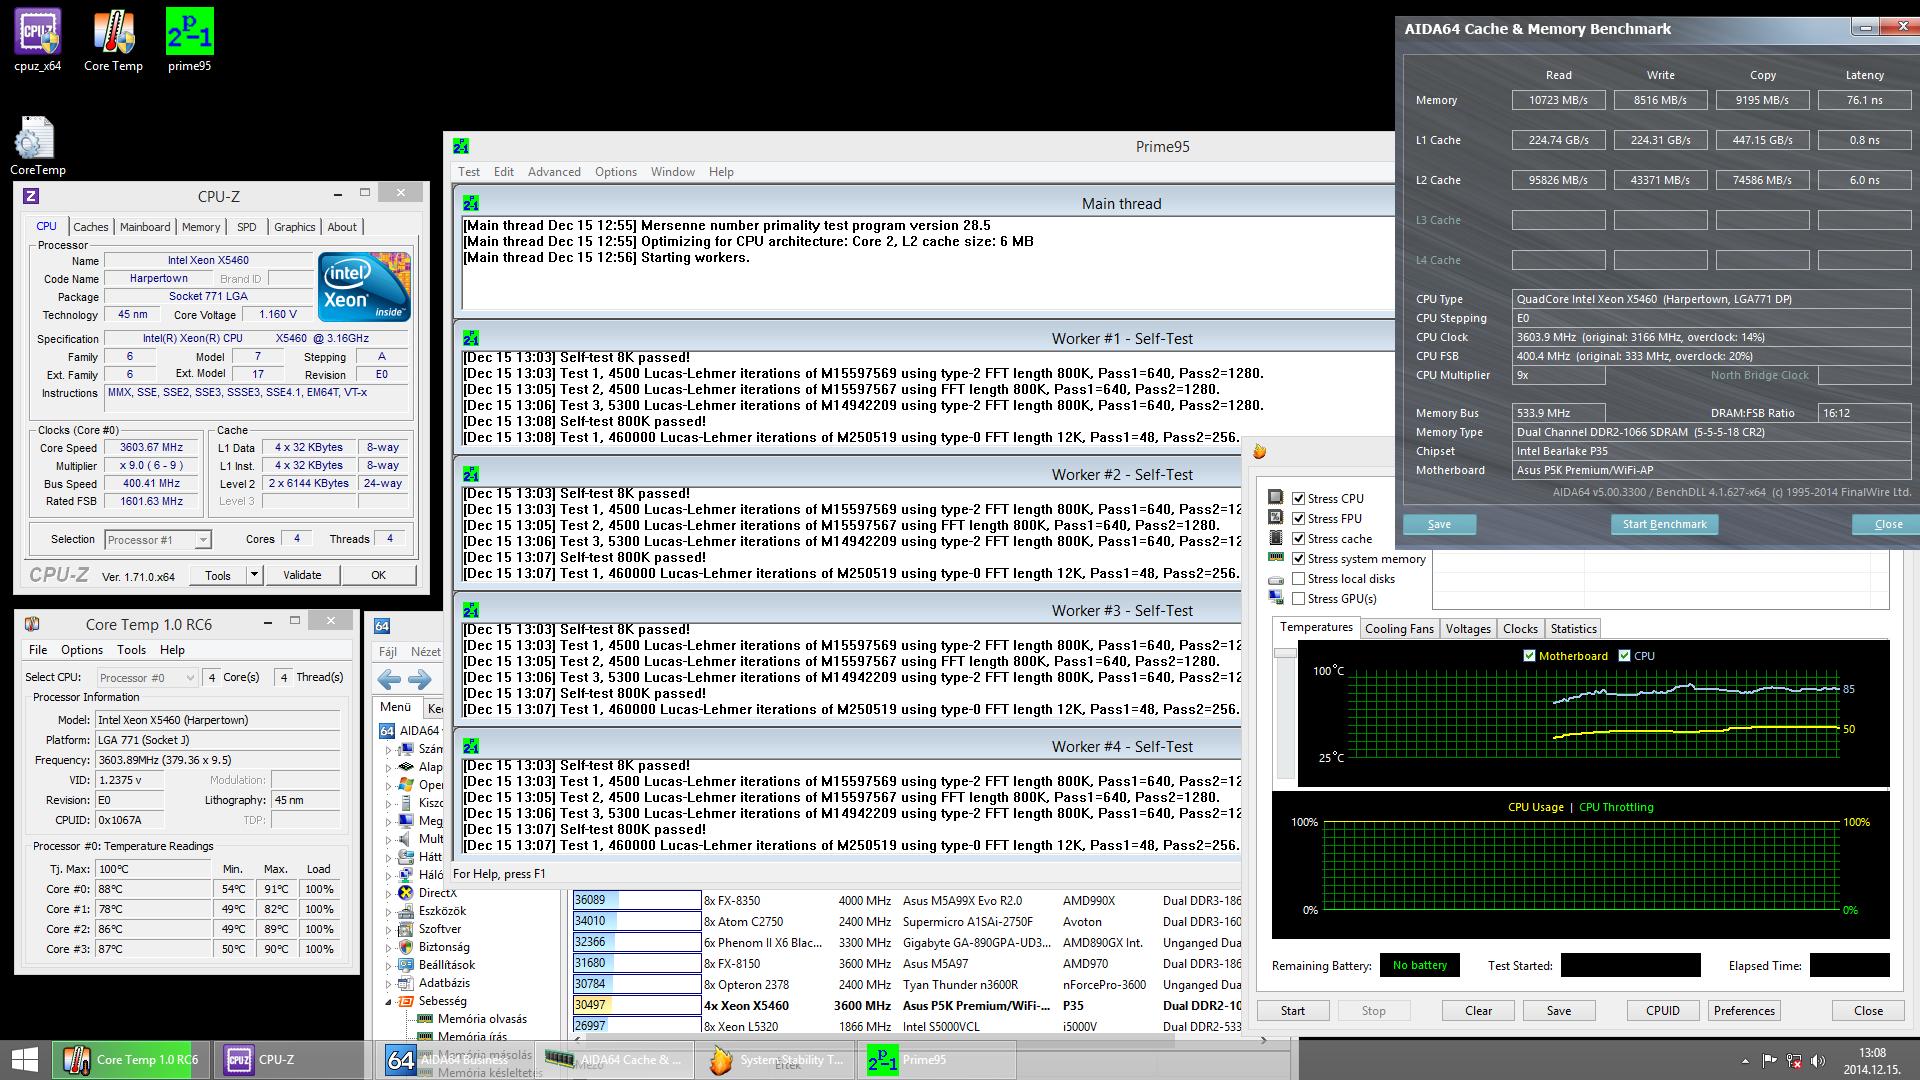Click the Prime95 icon of Worker #1 window
Image resolution: width=1920 pixels, height=1080 pixels.
pos(471,338)
